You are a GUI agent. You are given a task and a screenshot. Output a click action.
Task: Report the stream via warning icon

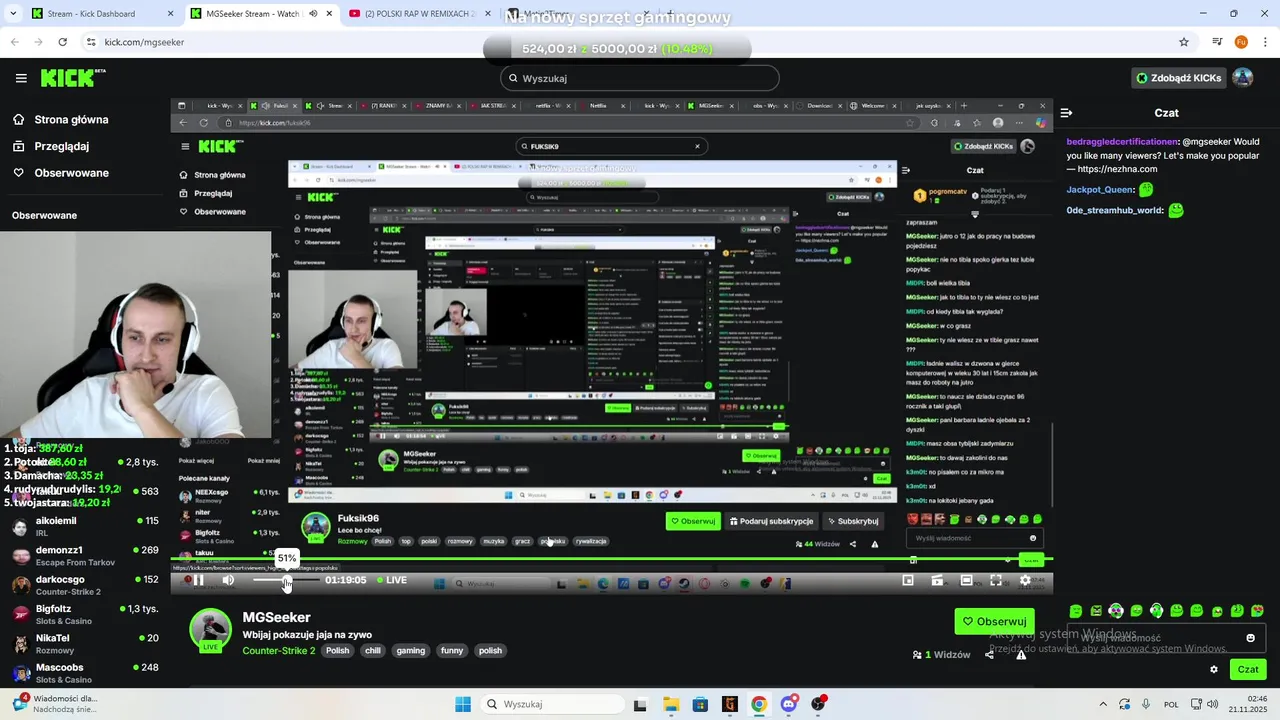coord(1021,655)
